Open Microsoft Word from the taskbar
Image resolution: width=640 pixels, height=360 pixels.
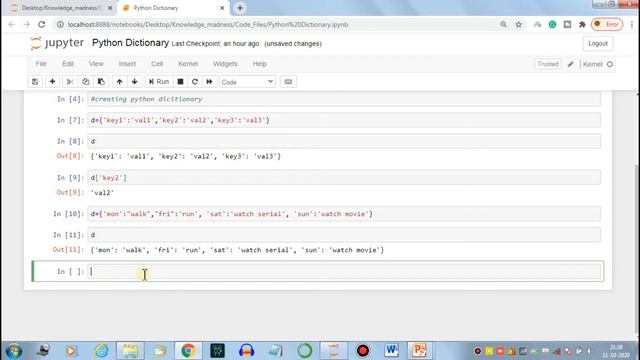pos(391,350)
